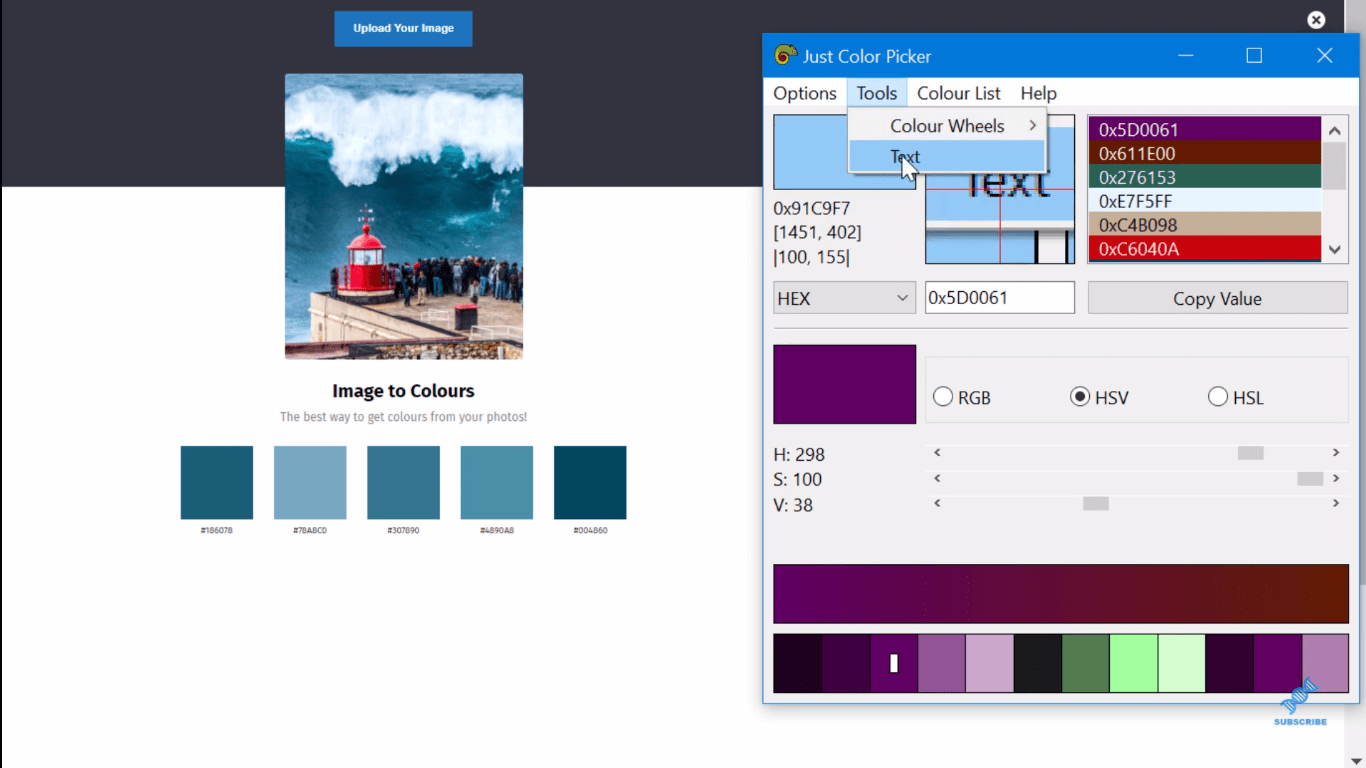Select the RGB radio button
1366x768 pixels.
tap(961, 397)
